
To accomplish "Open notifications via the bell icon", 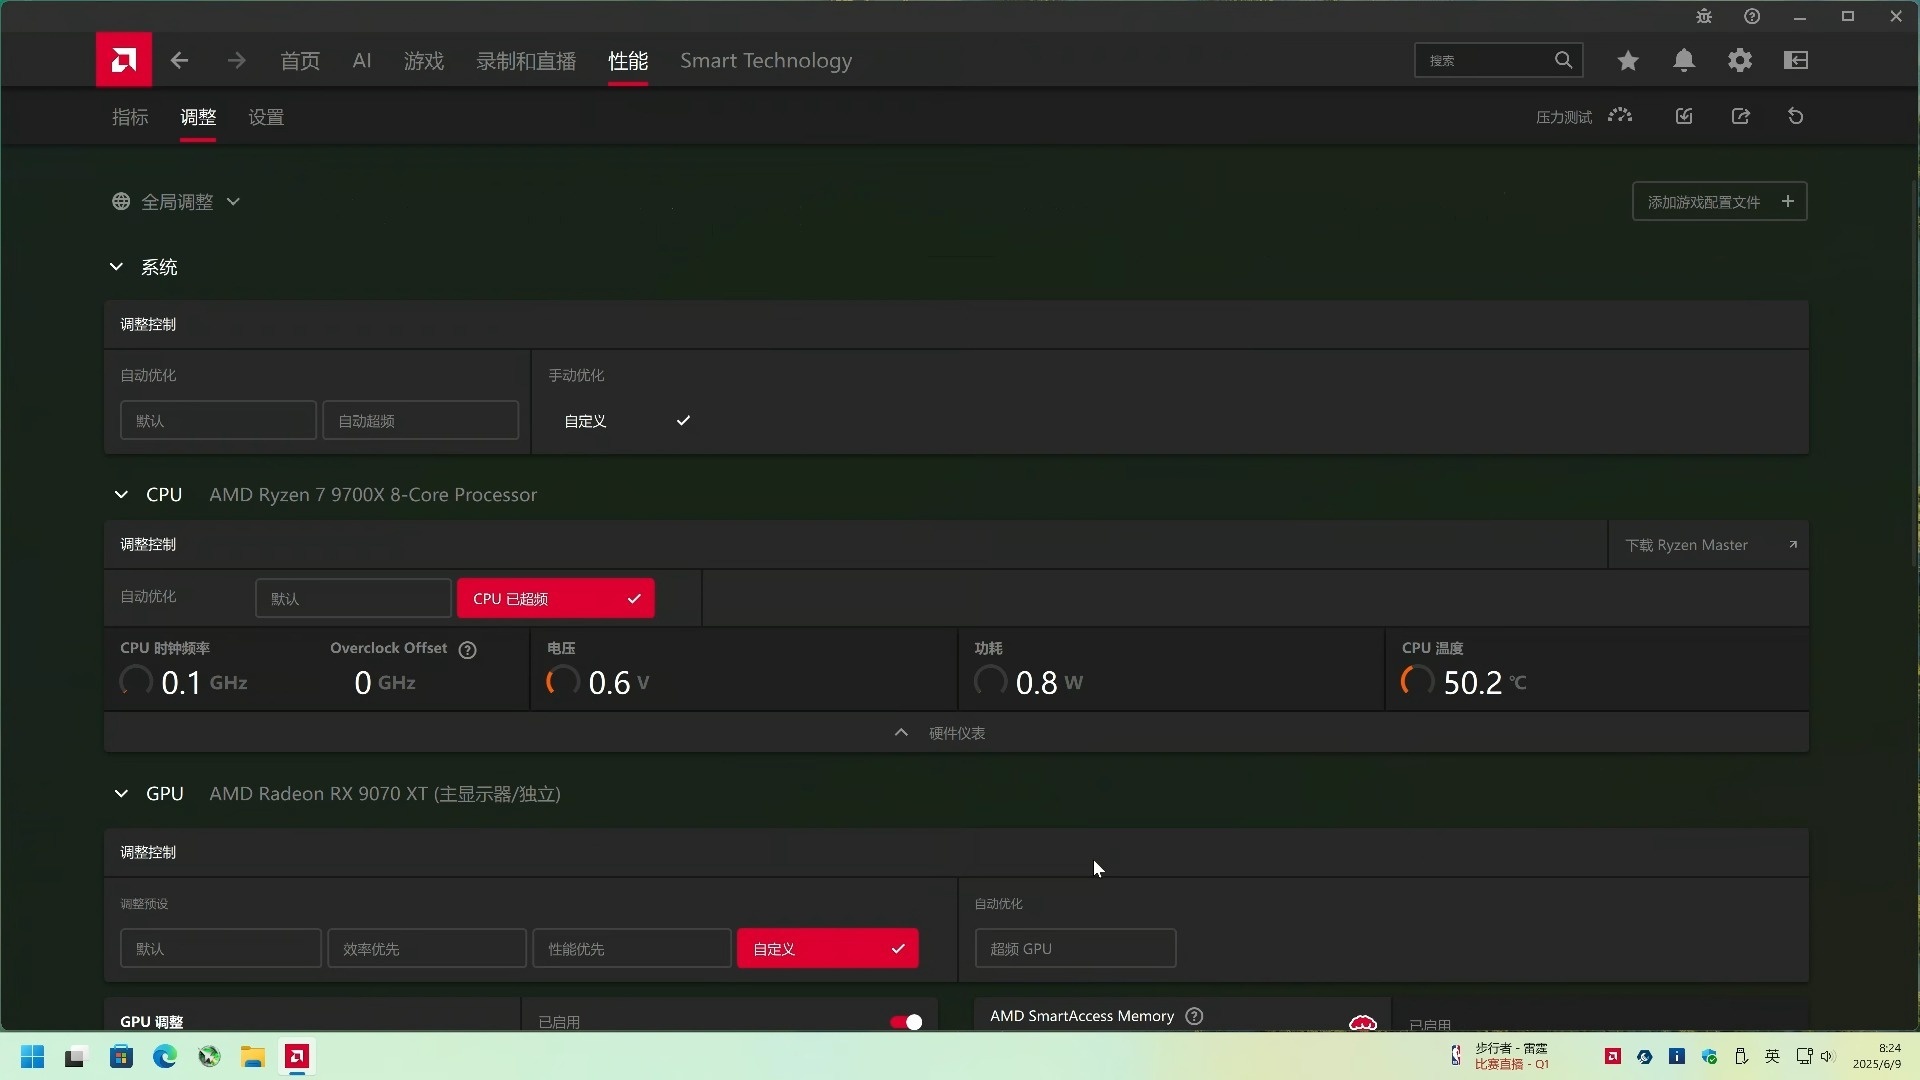I will [1684, 60].
